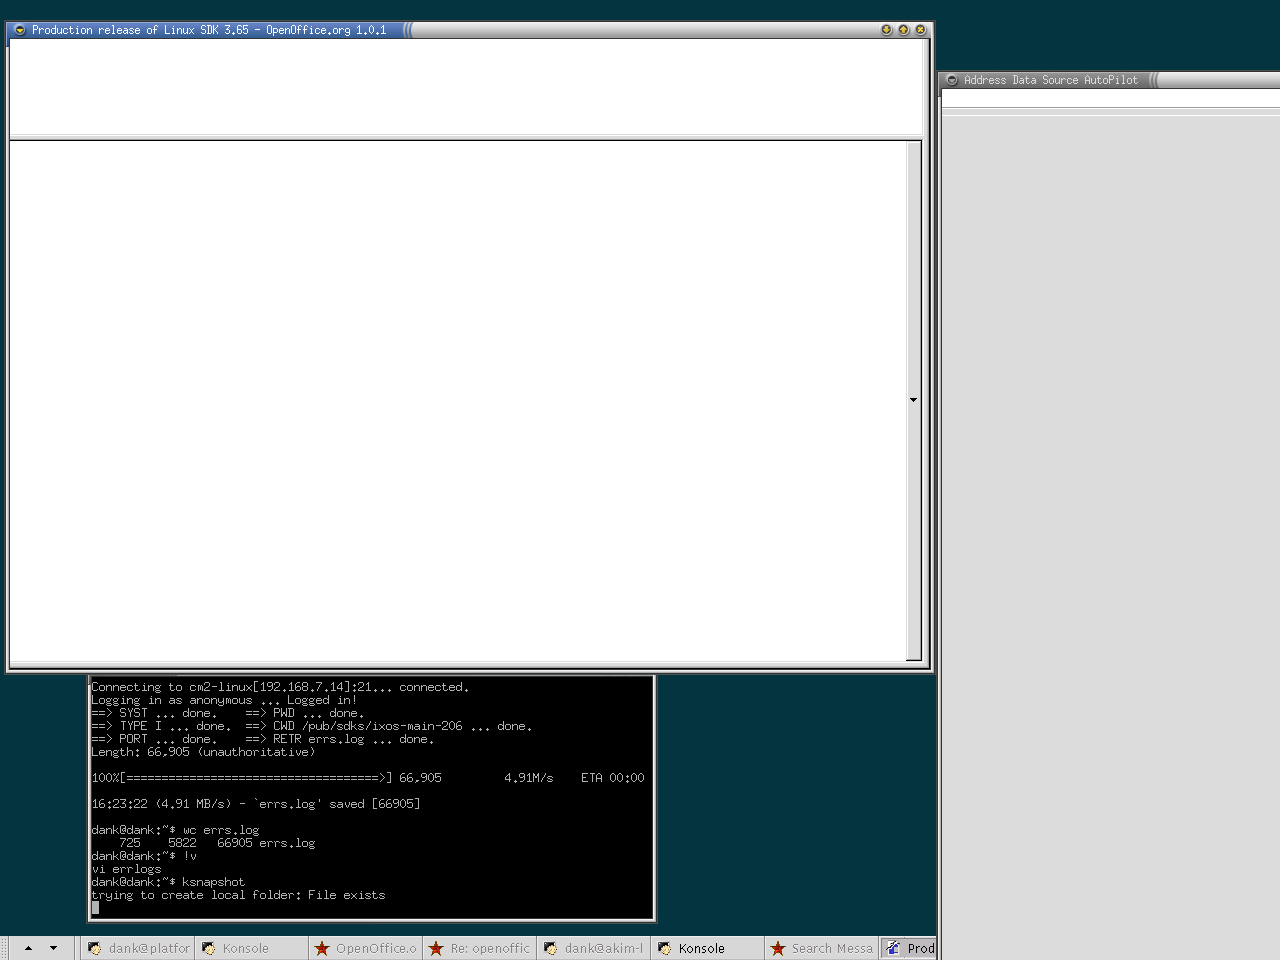Viewport: 1280px width, 960px height.
Task: Click Production release of Linux SDK title text
Action: (209, 30)
